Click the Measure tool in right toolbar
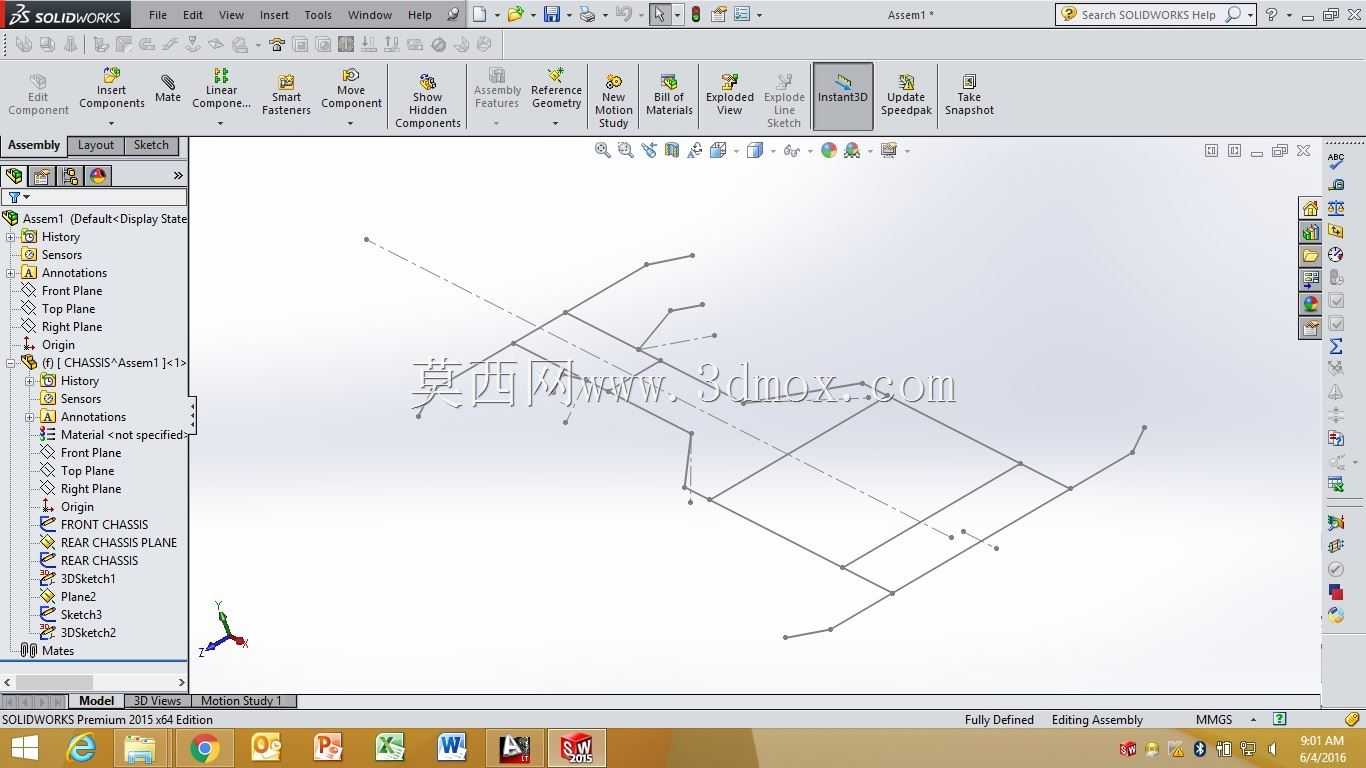Viewport: 1366px width, 768px height. click(1336, 185)
